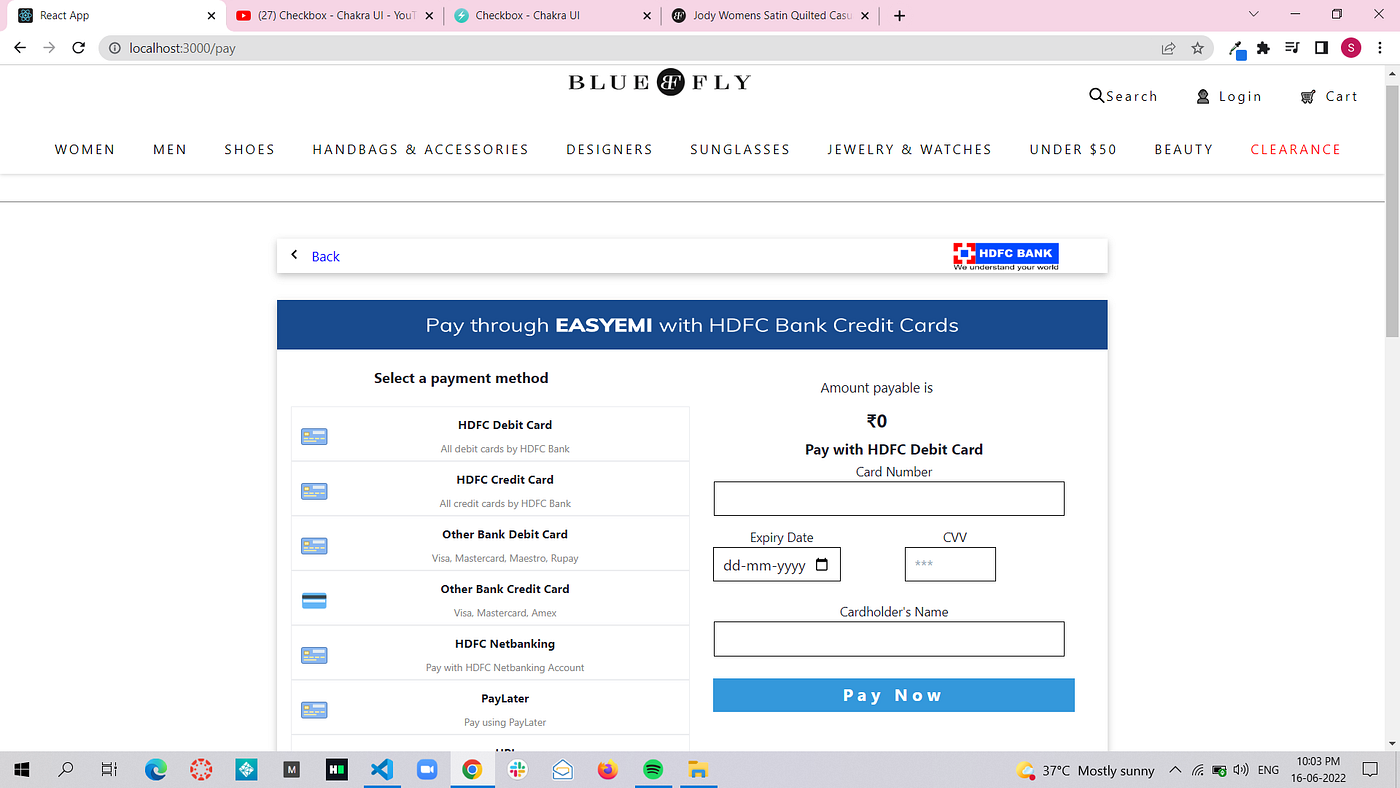Open the red CLEARANCE category
The width and height of the screenshot is (1400, 788).
[1295, 149]
